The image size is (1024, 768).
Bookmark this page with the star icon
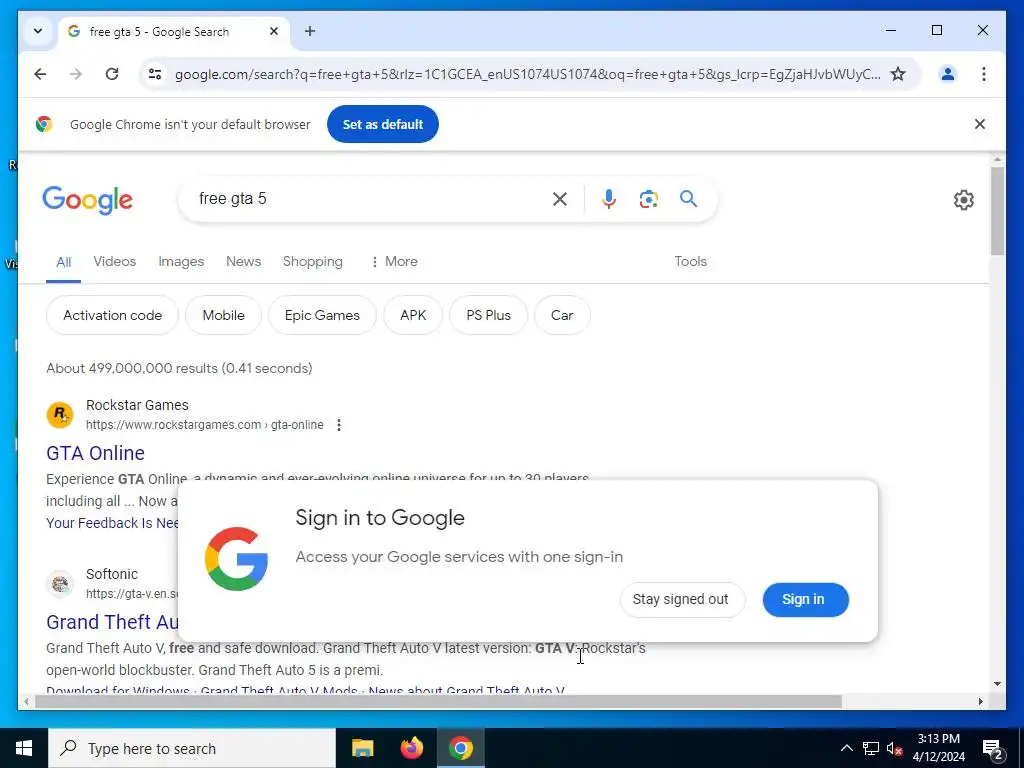pyautogui.click(x=898, y=74)
